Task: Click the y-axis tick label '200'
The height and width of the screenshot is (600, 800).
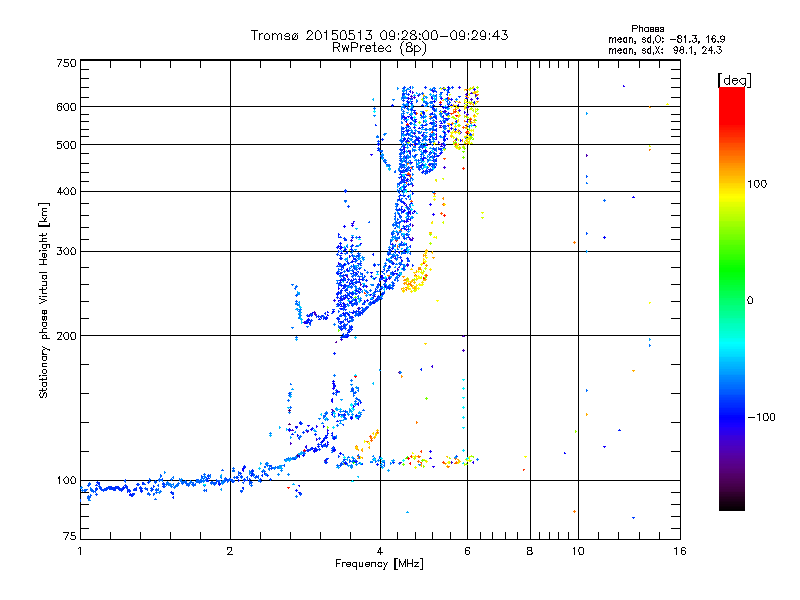Action: 66,336
